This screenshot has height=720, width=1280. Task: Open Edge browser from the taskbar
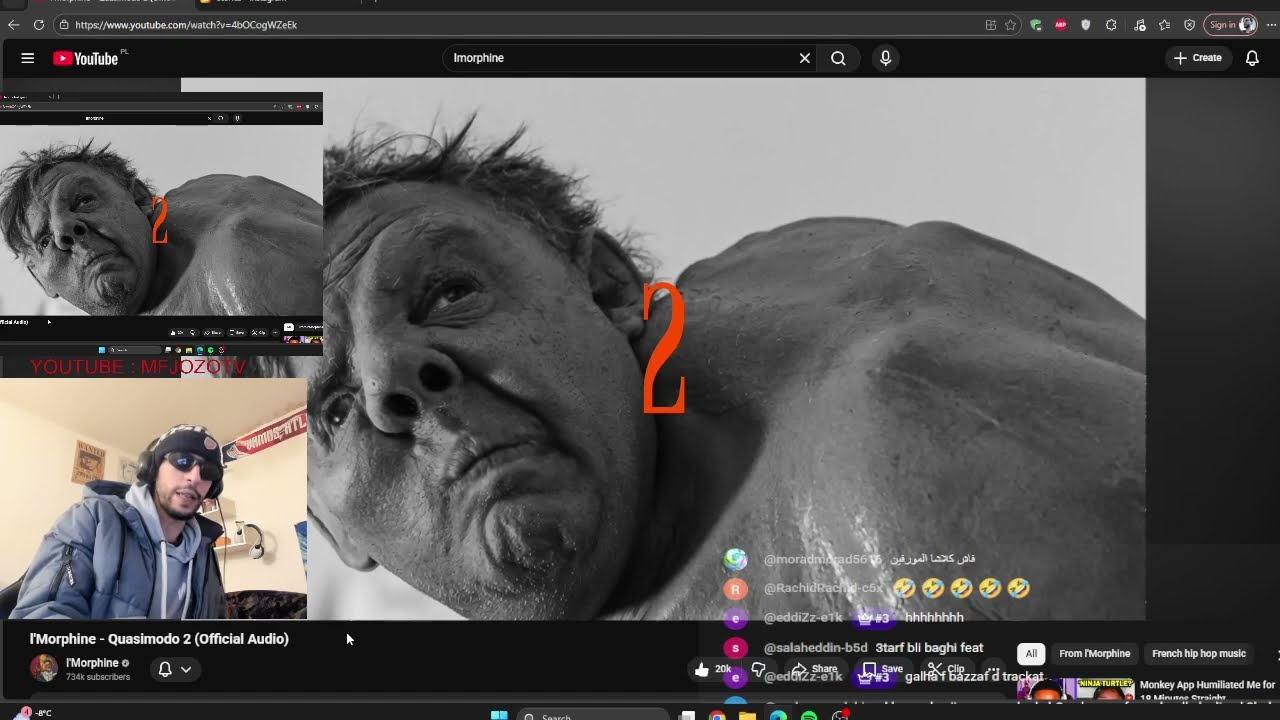tap(778, 715)
